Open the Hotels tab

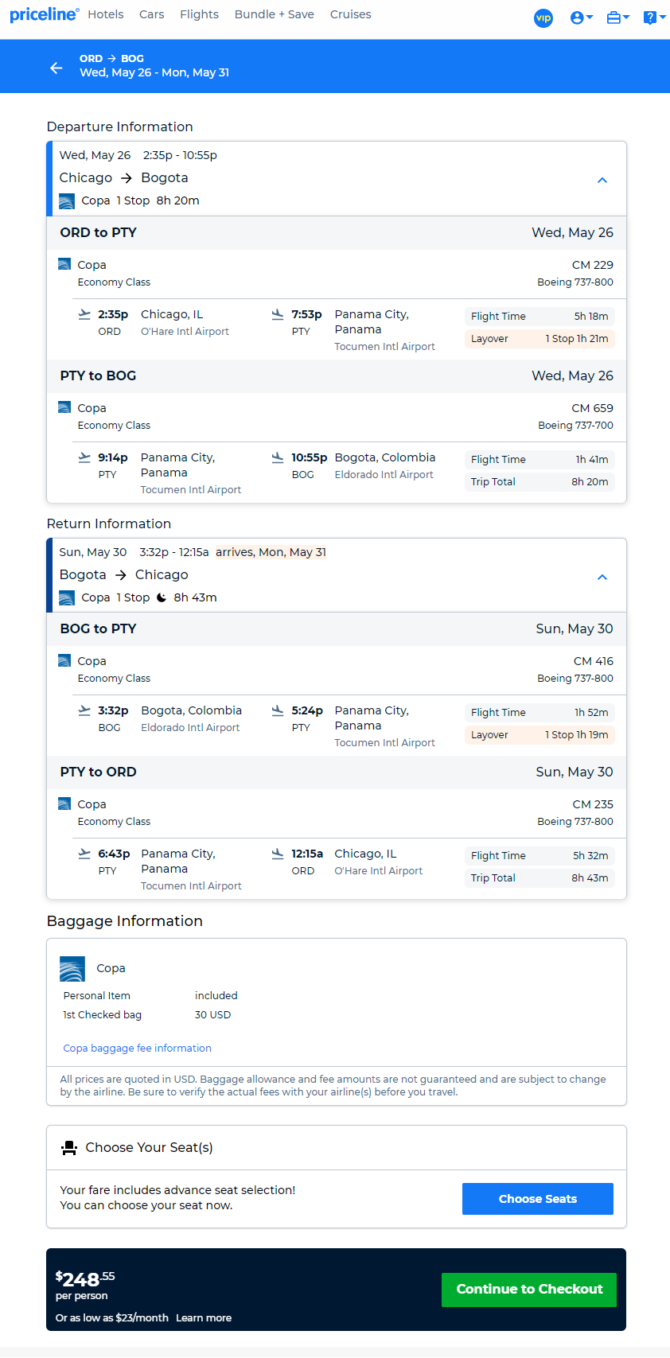tap(106, 15)
